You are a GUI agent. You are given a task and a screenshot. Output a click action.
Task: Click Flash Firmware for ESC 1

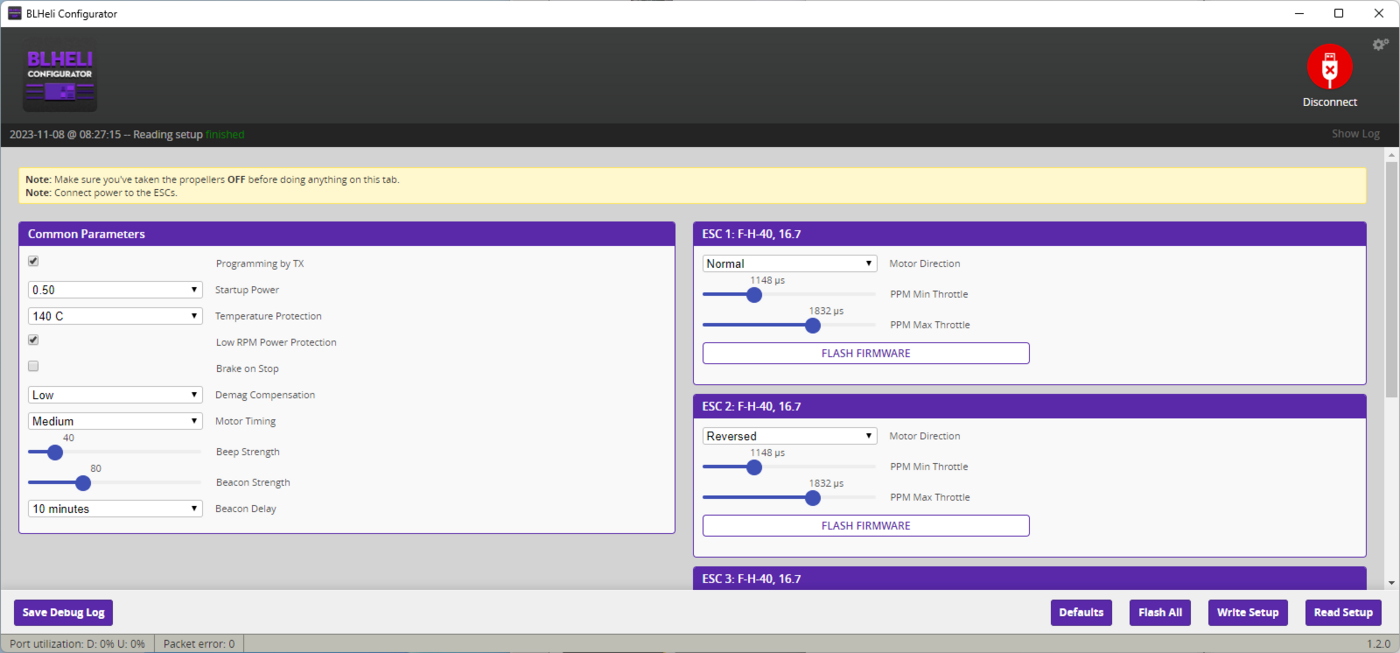(x=865, y=353)
